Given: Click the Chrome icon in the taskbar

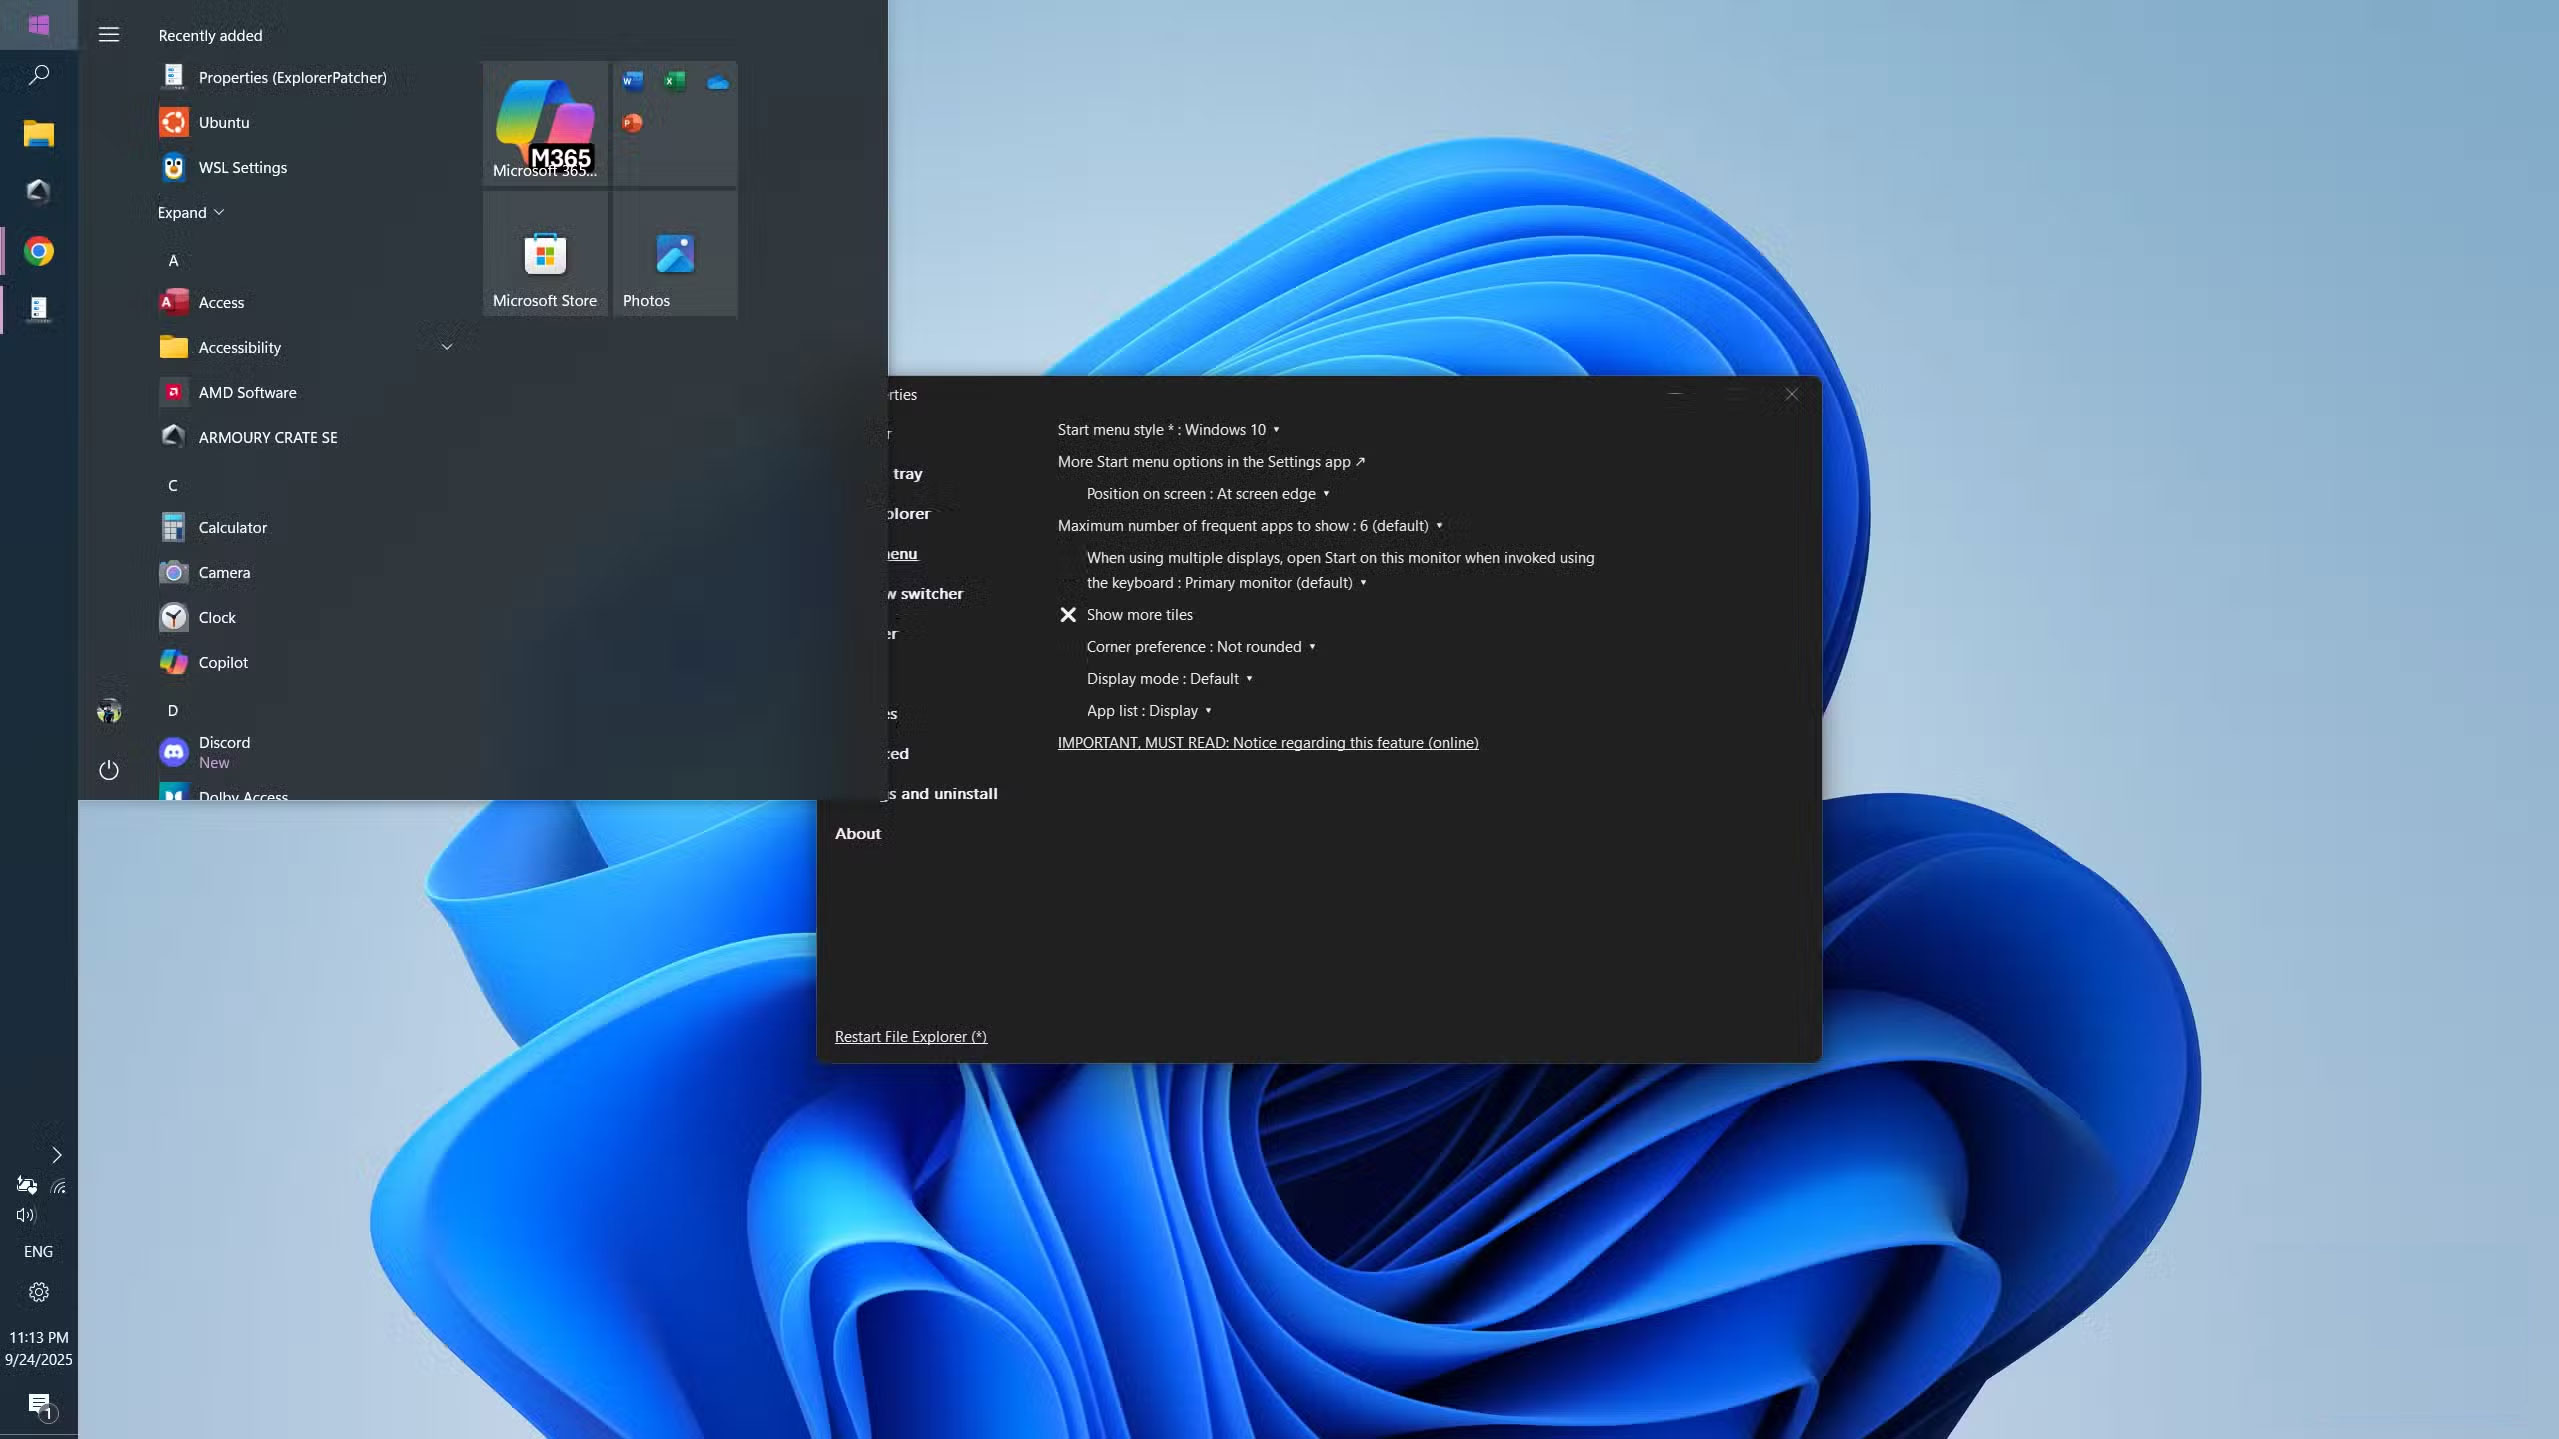Looking at the screenshot, I should coord(39,251).
